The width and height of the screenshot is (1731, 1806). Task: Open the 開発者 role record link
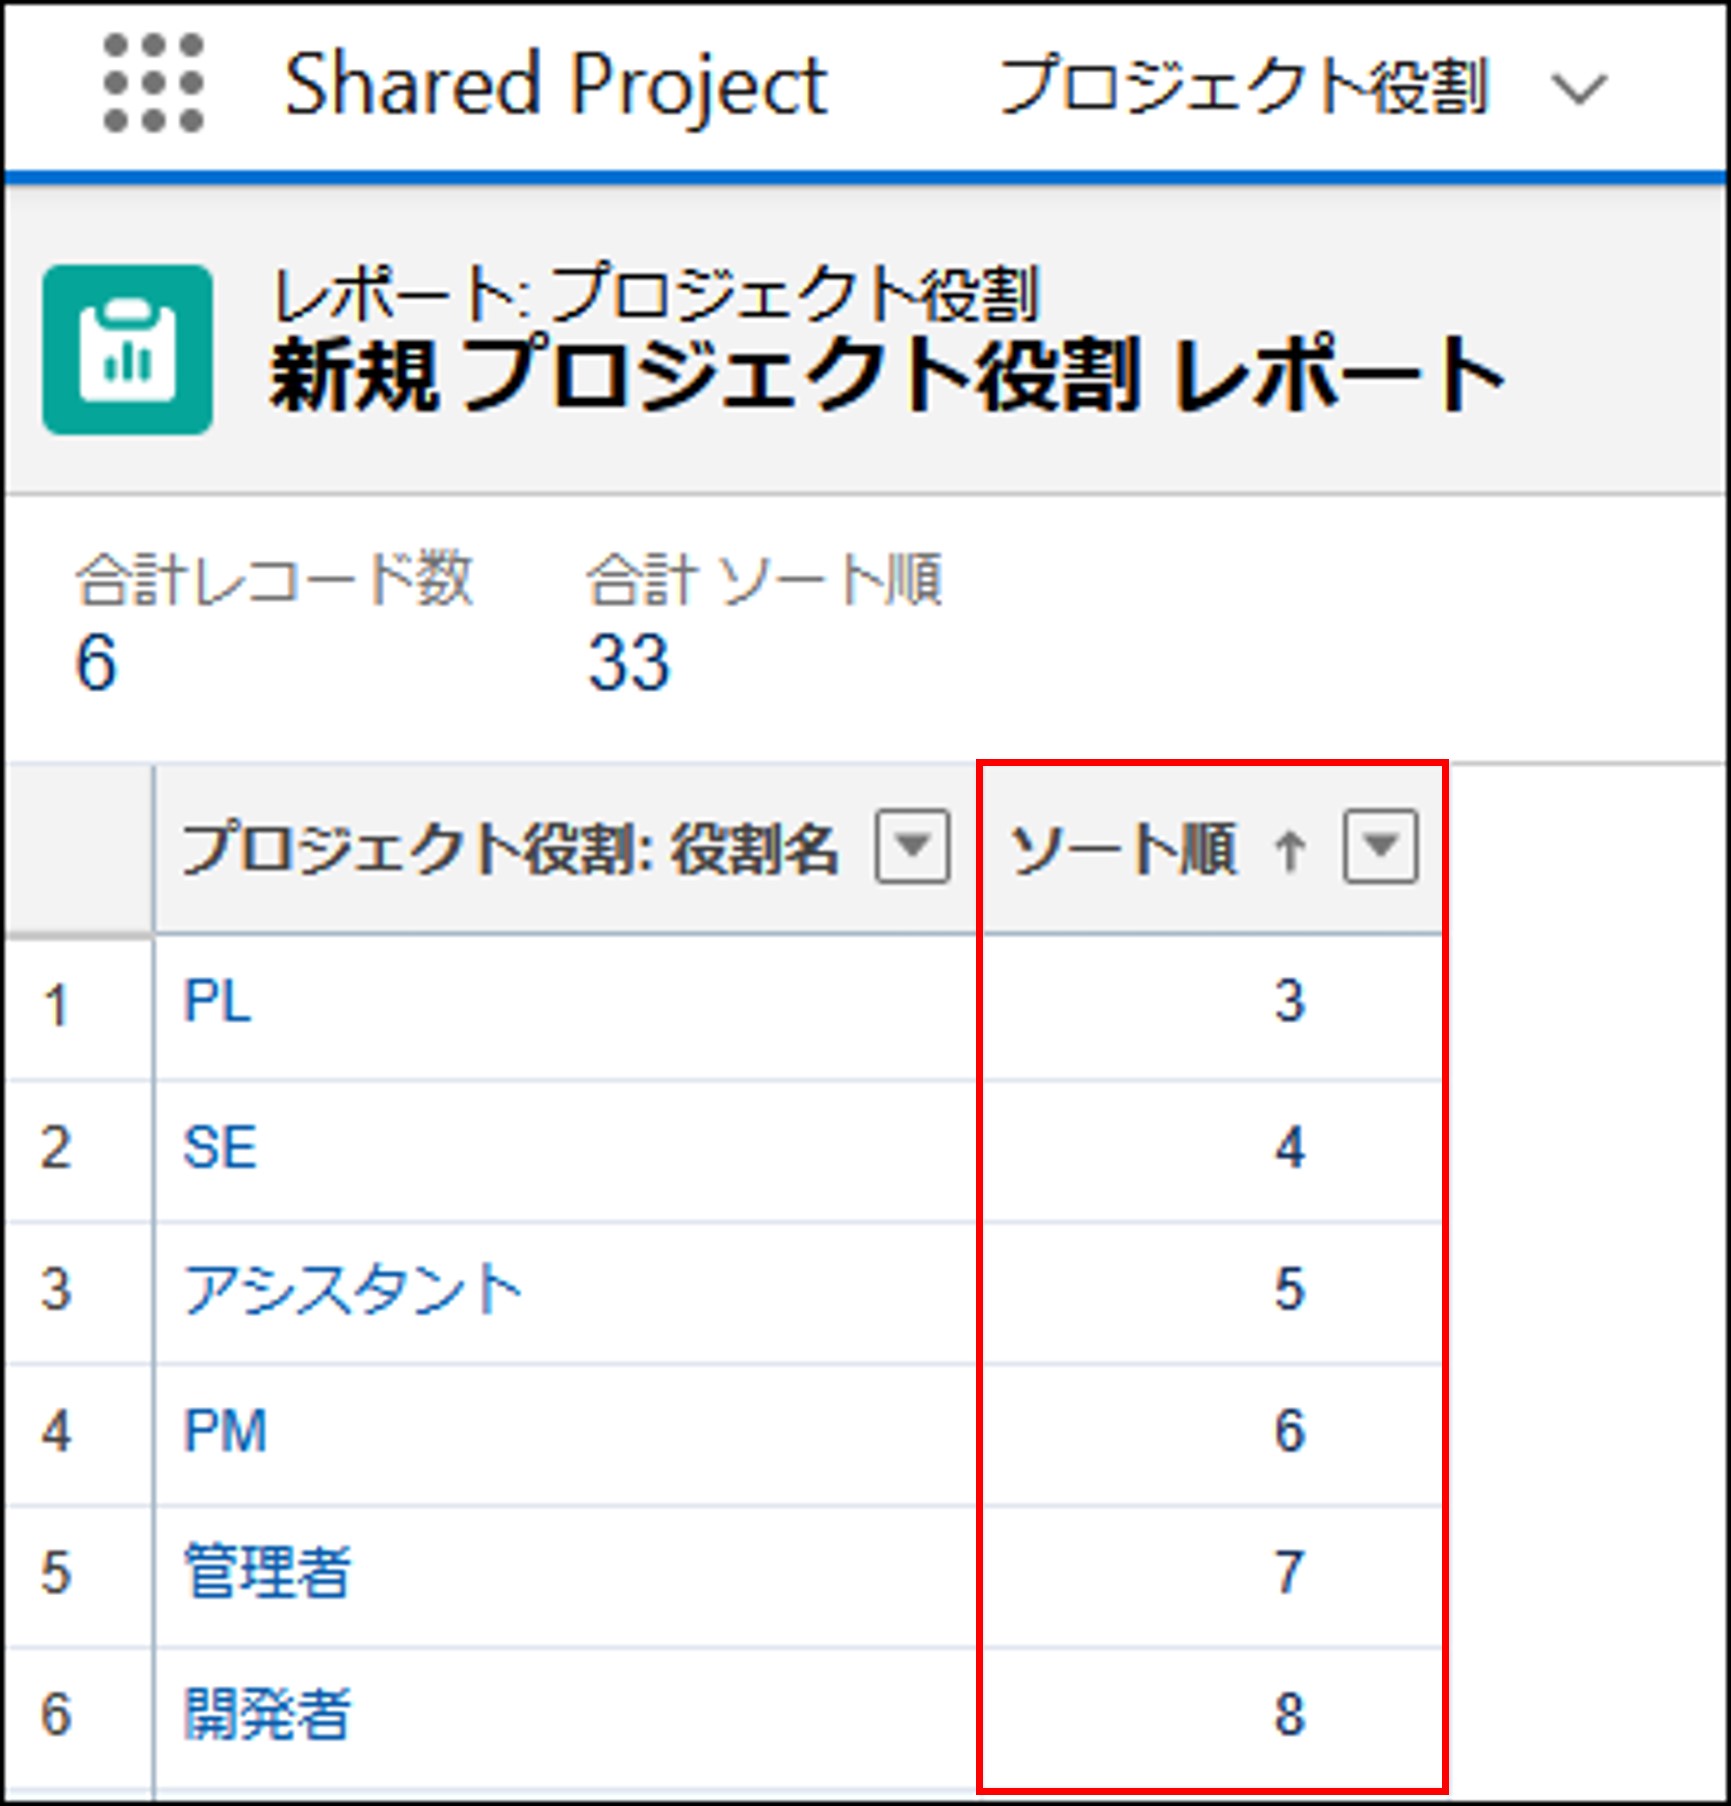coord(267,1714)
